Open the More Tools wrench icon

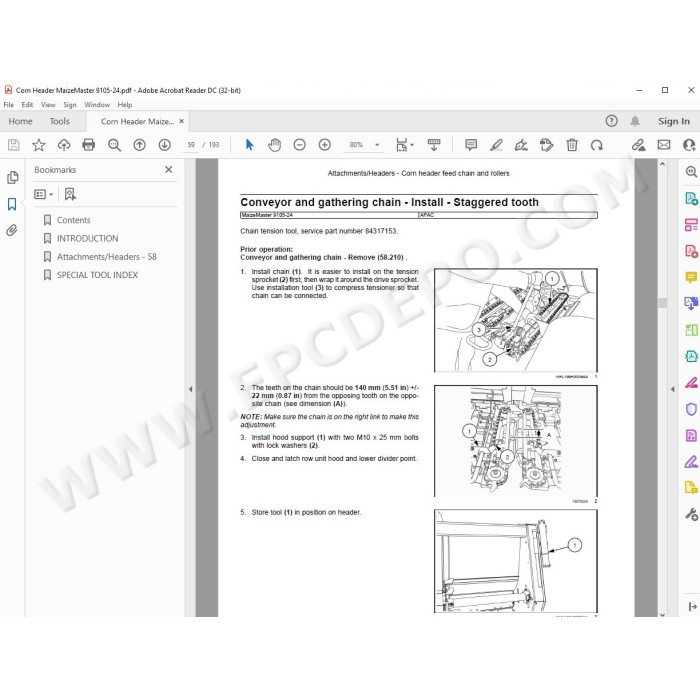(691, 514)
